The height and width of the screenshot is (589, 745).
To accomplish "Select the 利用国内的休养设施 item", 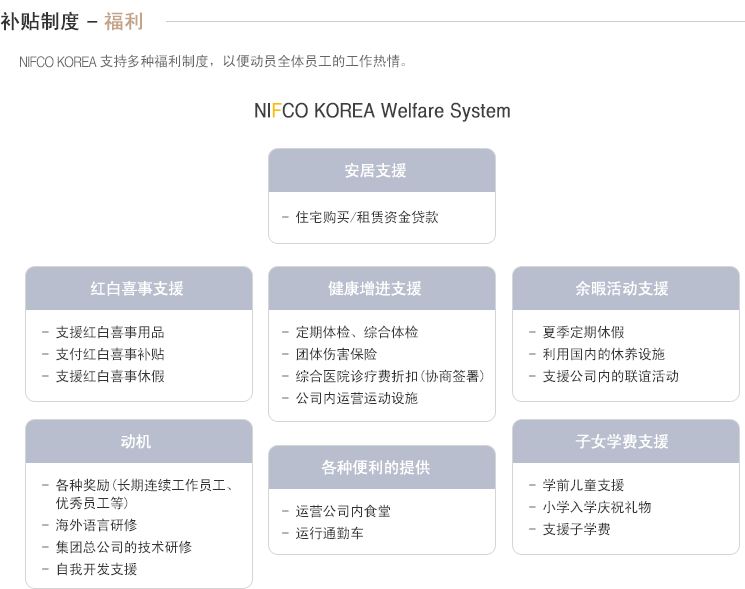I will 603,354.
